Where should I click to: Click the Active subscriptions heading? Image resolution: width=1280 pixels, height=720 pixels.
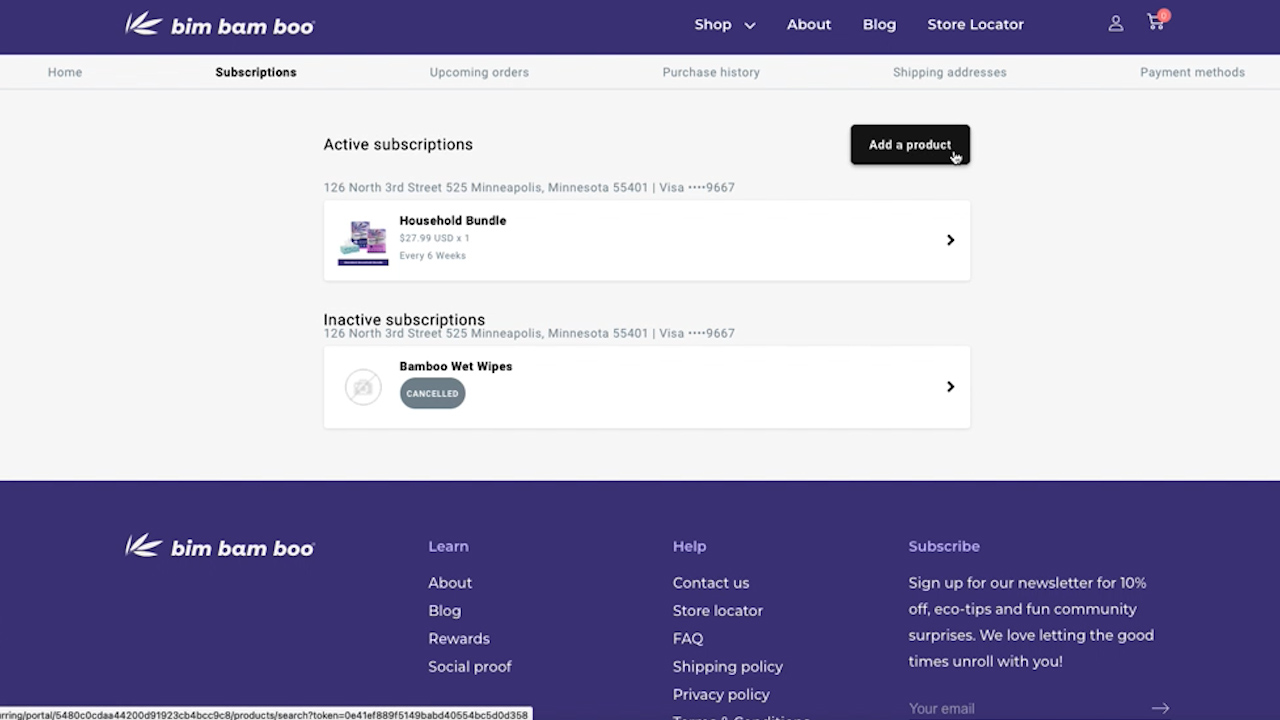click(x=398, y=145)
